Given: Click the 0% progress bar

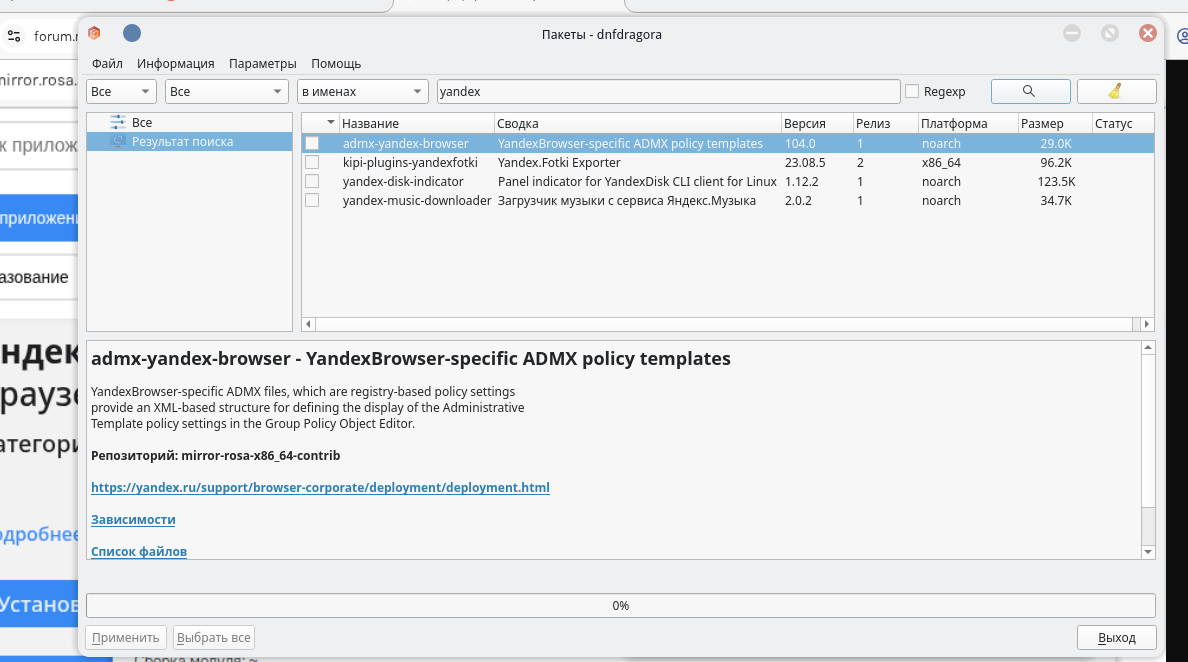Looking at the screenshot, I should click(621, 605).
